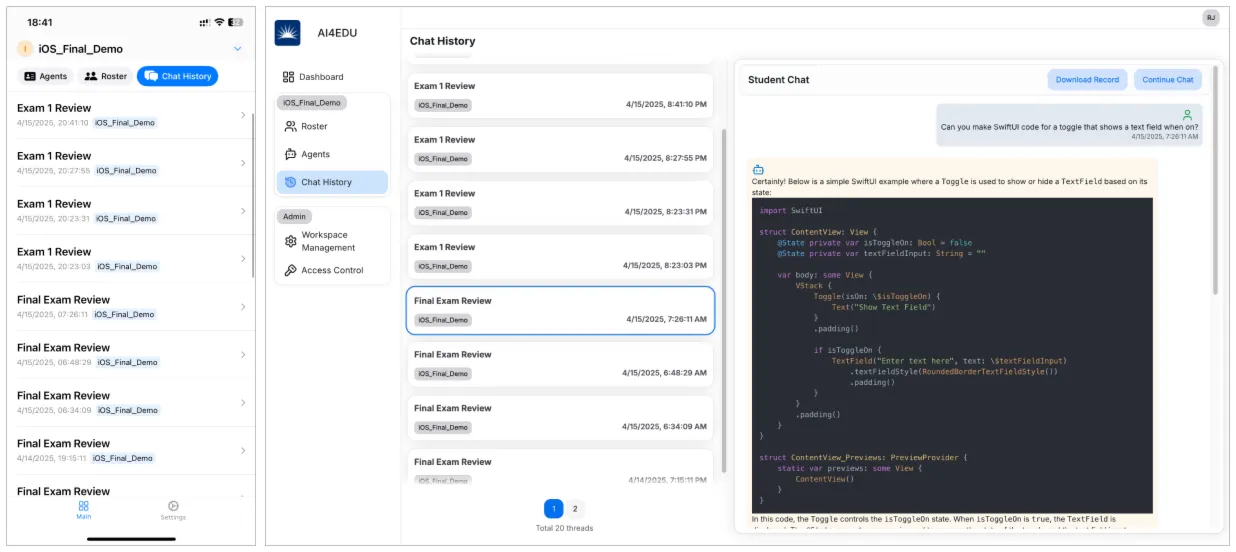Open web thread Exam 1 Review 8:23:31 PM
The height and width of the screenshot is (552, 1236).
(x=560, y=203)
